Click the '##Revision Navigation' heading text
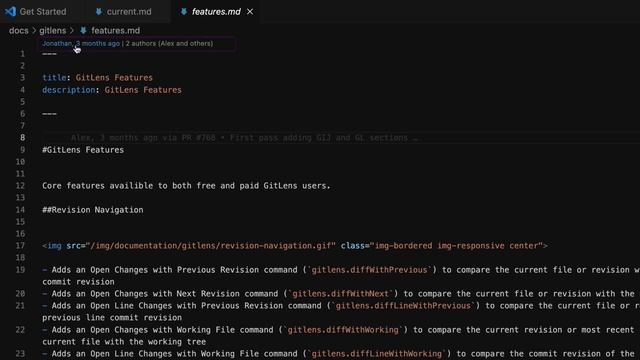The width and height of the screenshot is (640, 360). coord(93,210)
